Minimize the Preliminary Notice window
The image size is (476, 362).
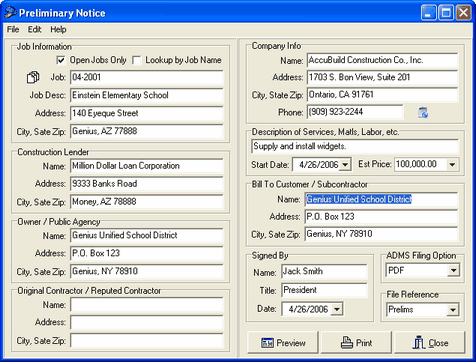tap(429, 13)
